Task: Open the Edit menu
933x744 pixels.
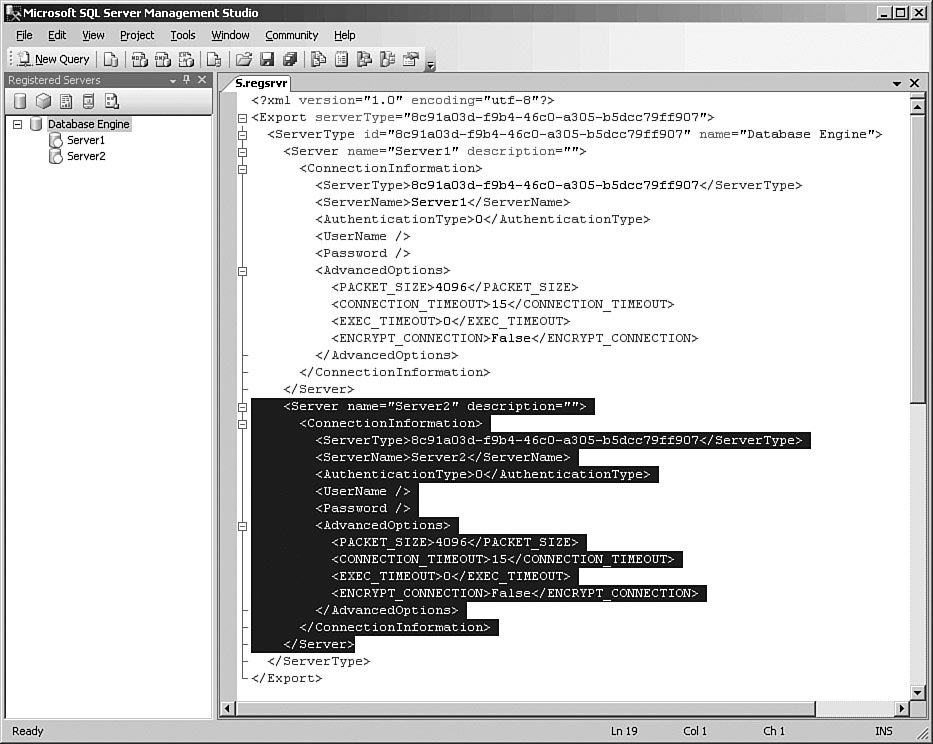Action: [57, 35]
